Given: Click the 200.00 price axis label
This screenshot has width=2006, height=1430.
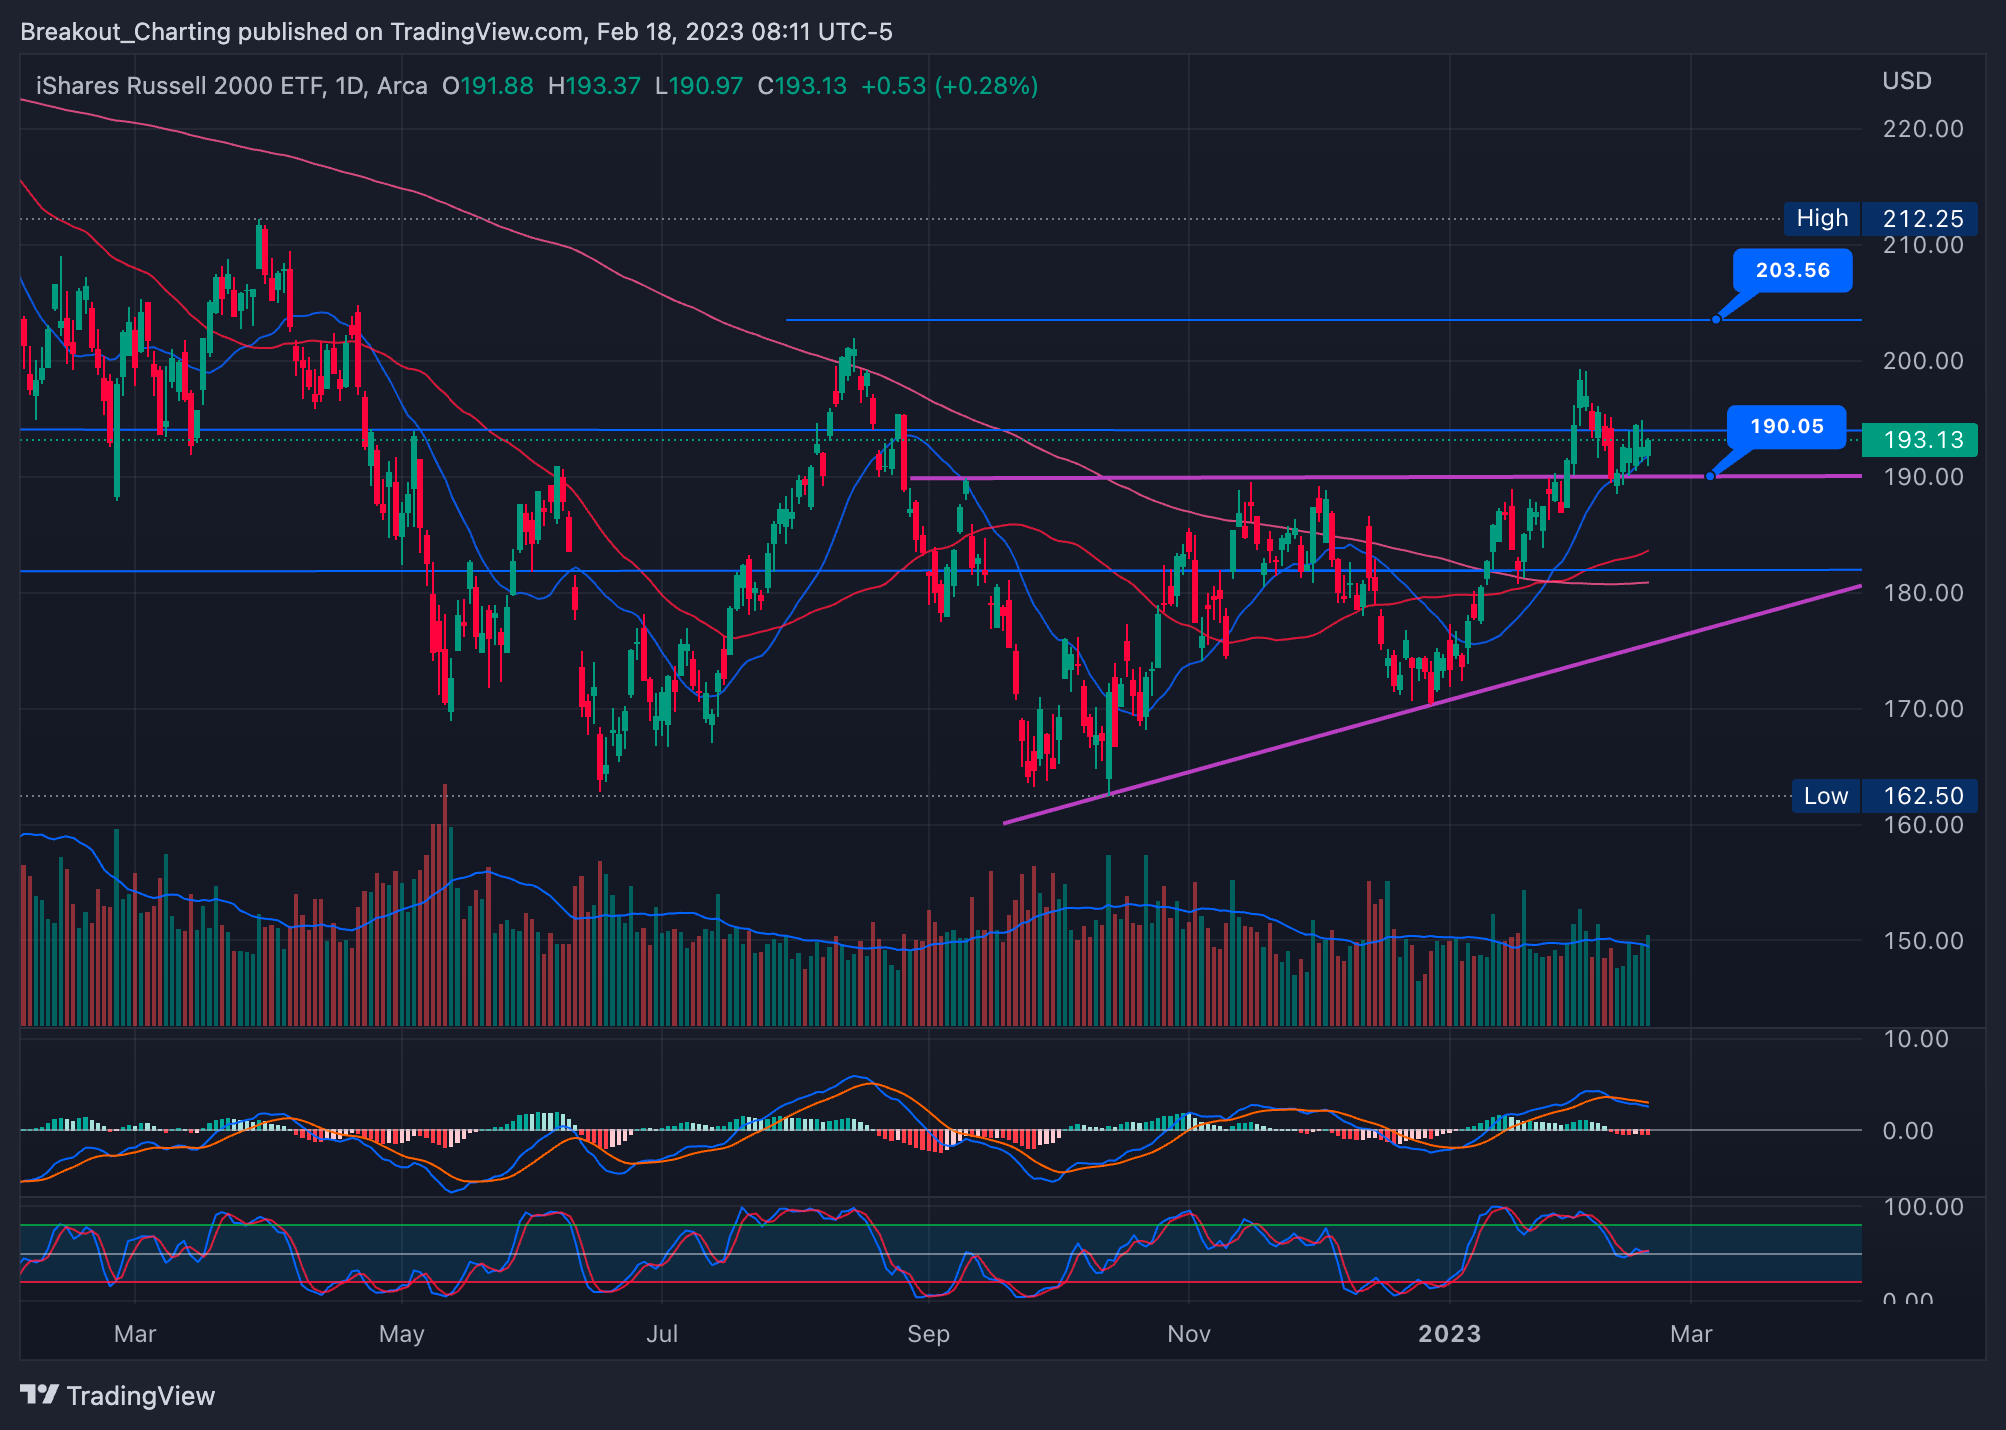Looking at the screenshot, I should click(x=1922, y=361).
